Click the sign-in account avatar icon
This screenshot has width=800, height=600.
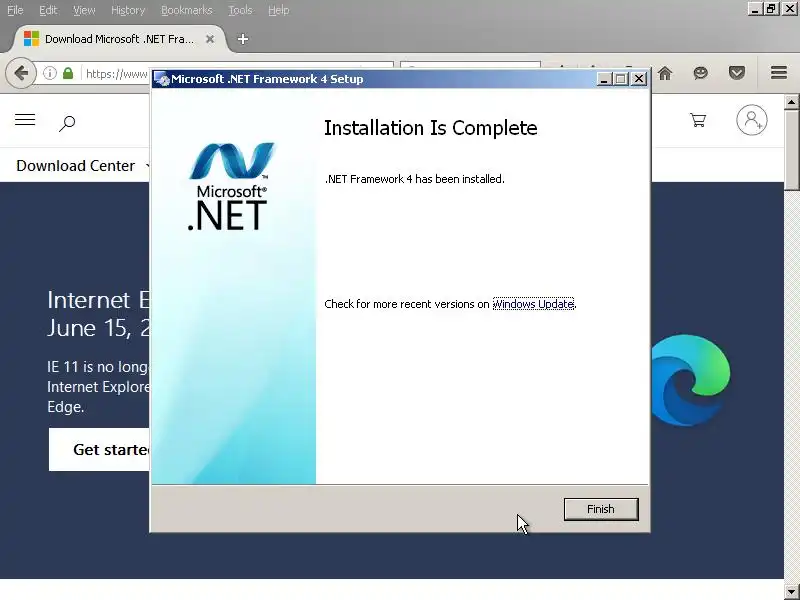point(752,120)
